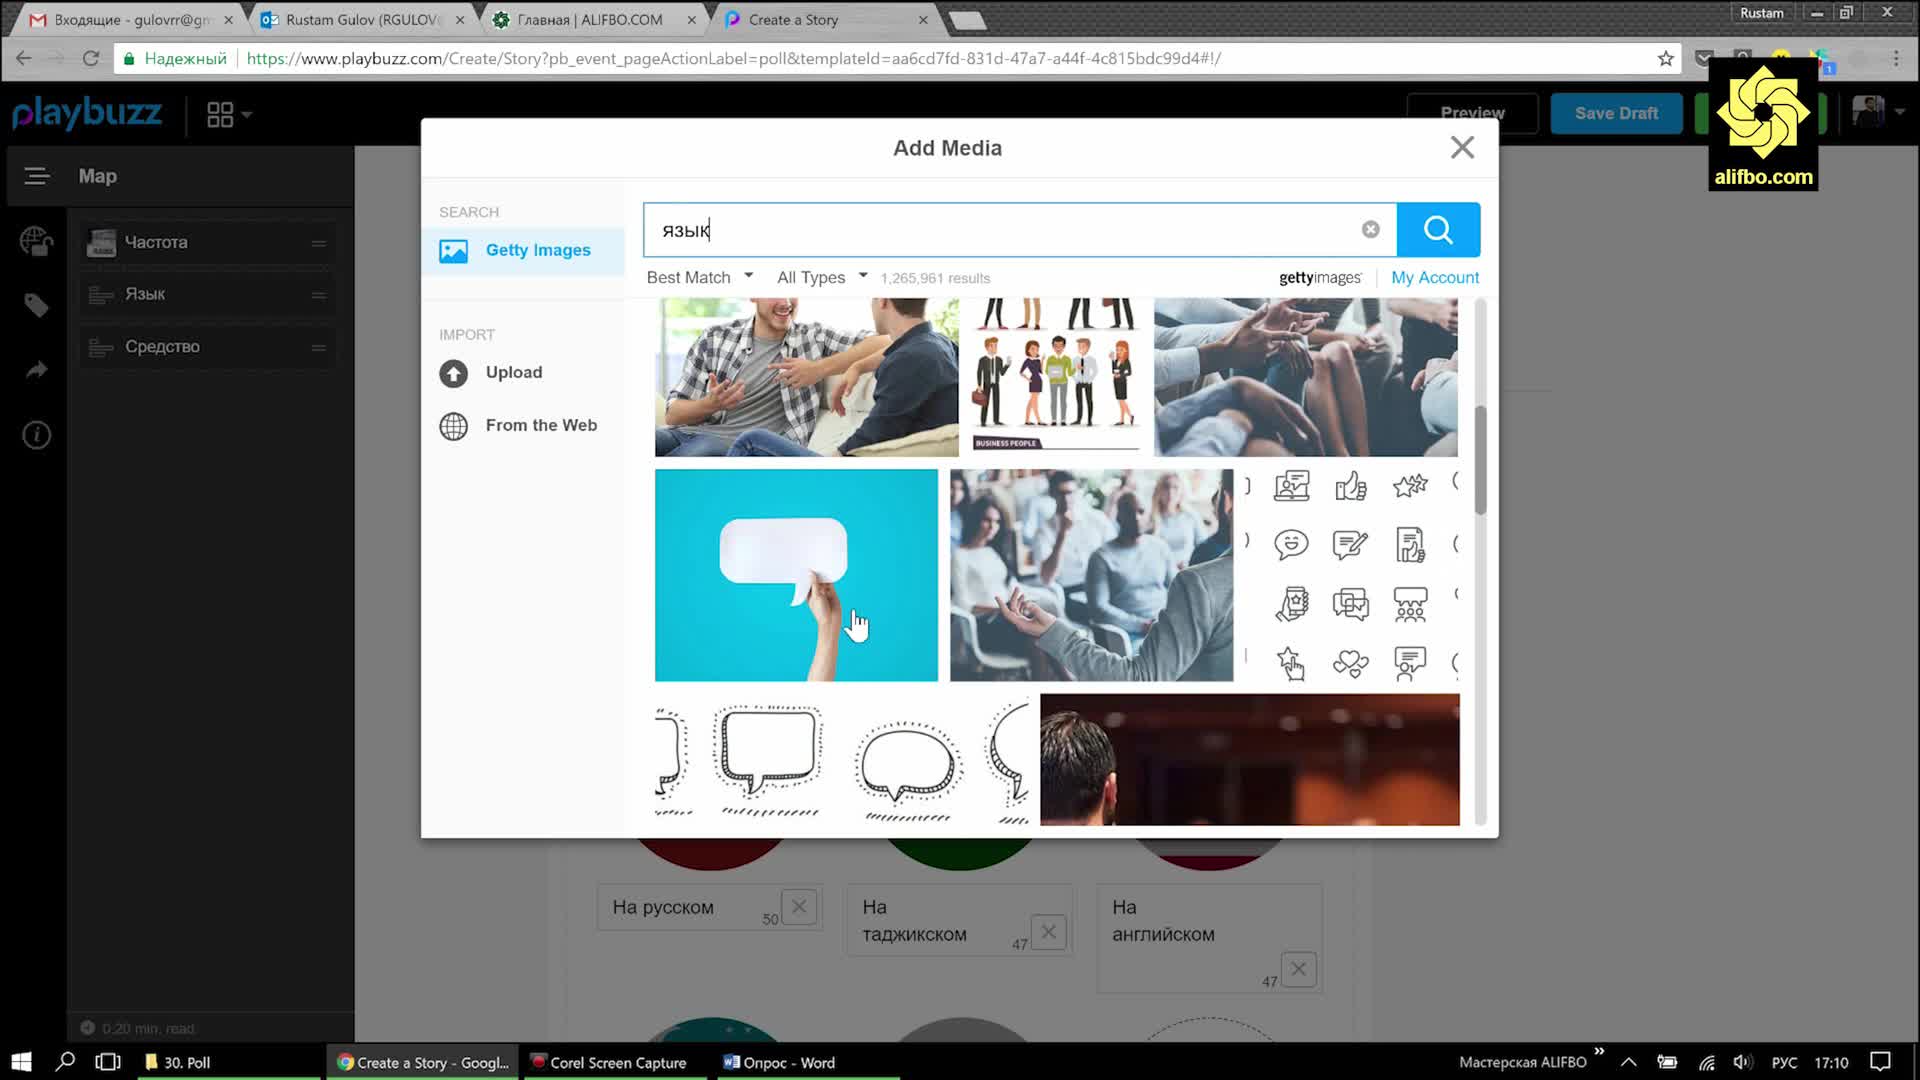Click the results list scrollbar
The height and width of the screenshot is (1080, 1920).
[x=1480, y=460]
